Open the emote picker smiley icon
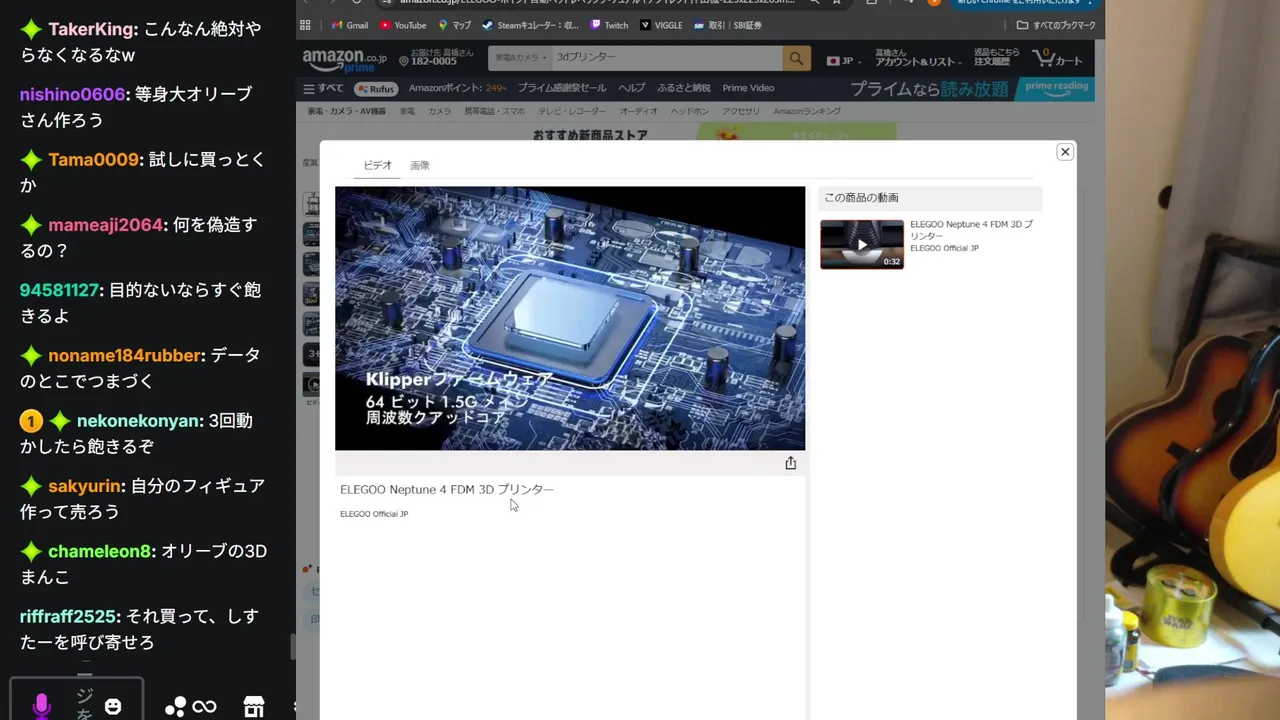 coord(113,707)
